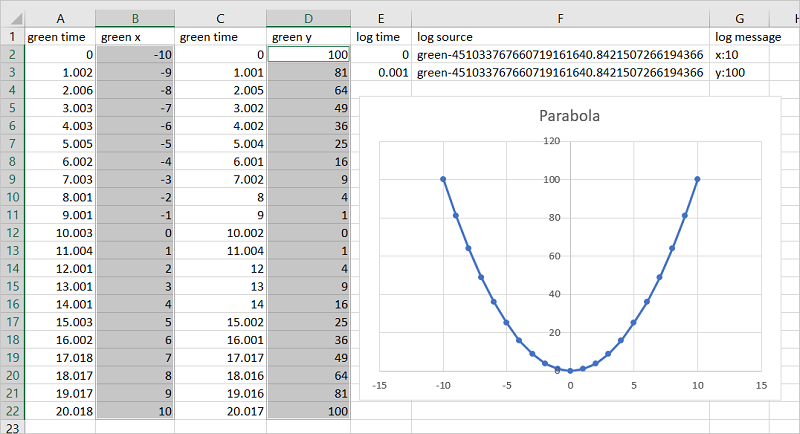
Task: Click the "green x" header cell
Action: tap(138, 37)
